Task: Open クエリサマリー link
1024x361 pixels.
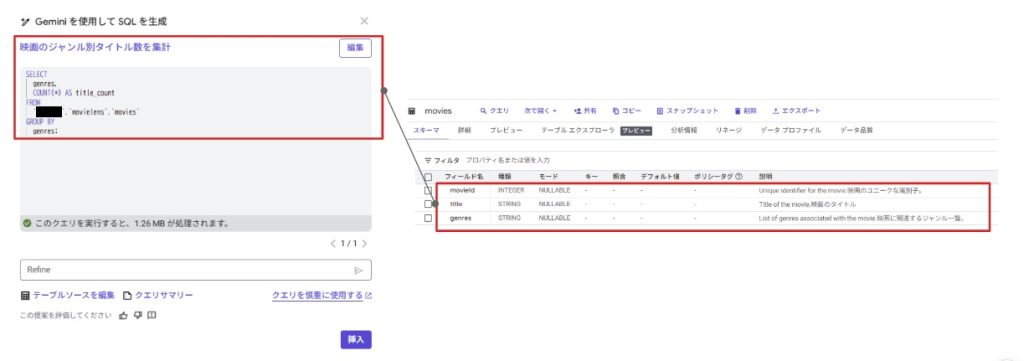Action: tap(158, 295)
